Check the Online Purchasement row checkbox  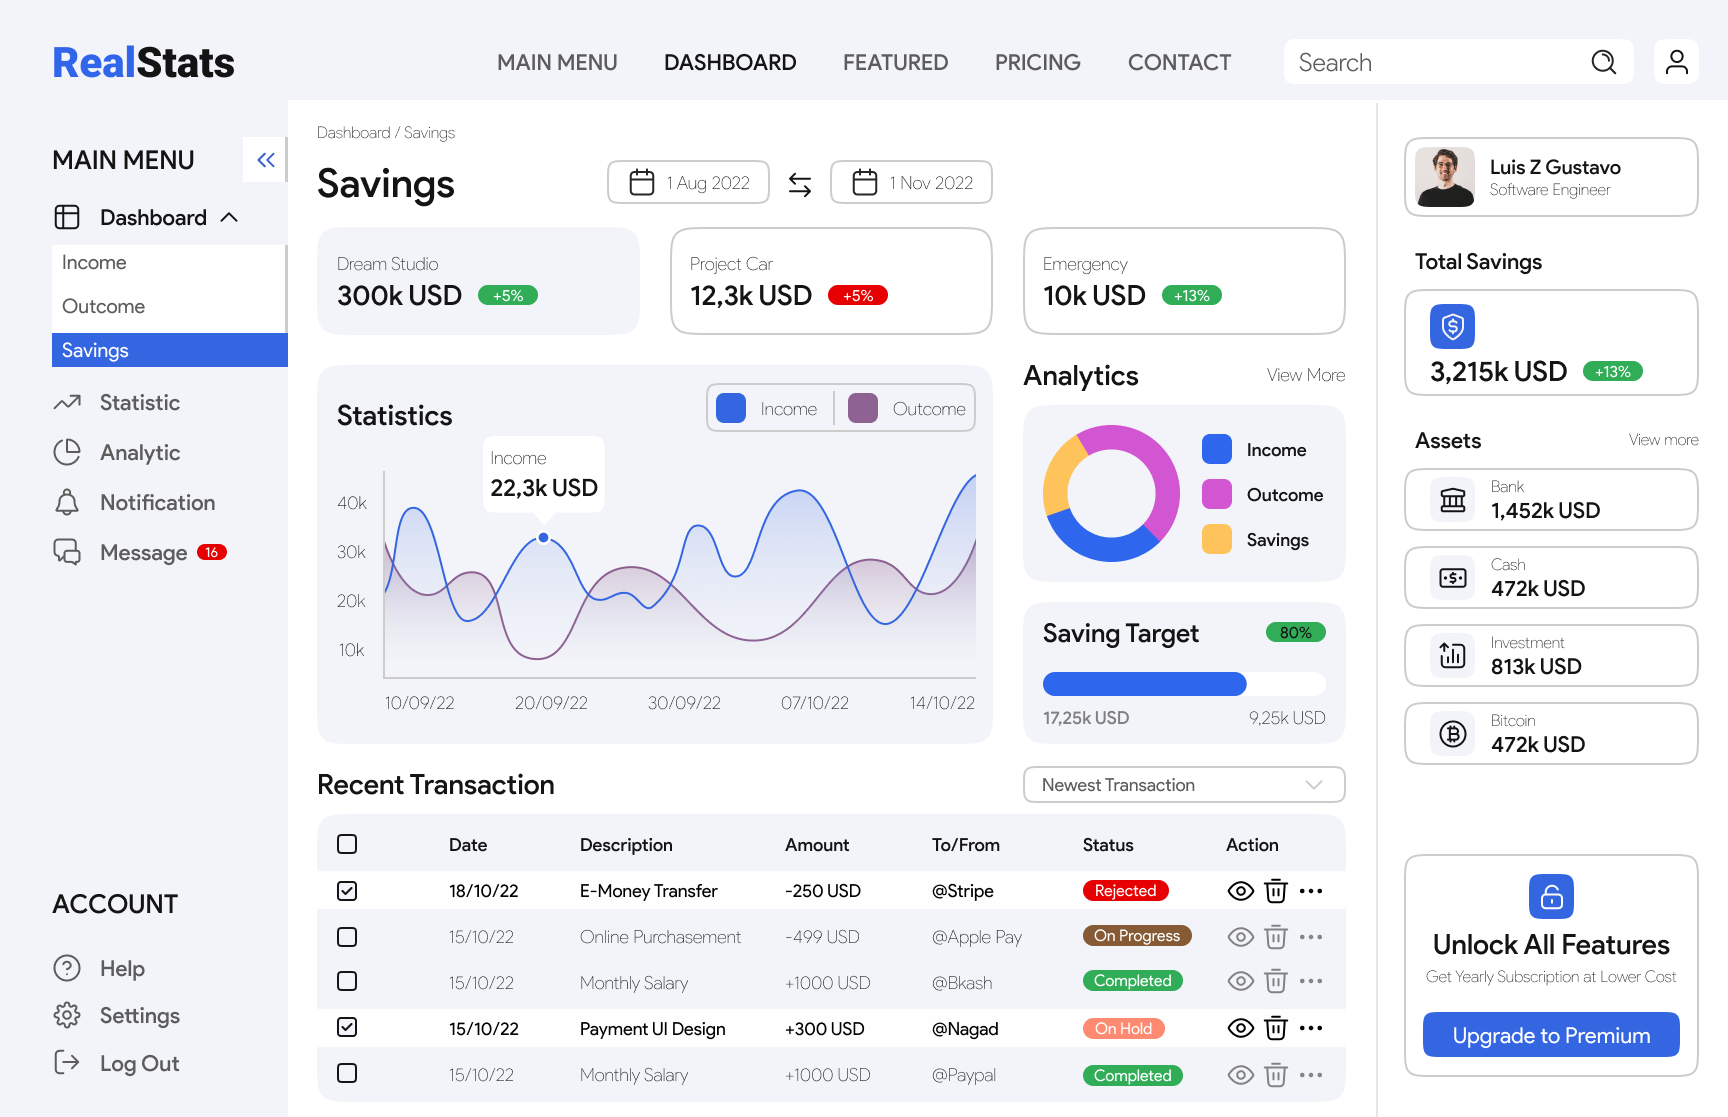click(x=346, y=937)
